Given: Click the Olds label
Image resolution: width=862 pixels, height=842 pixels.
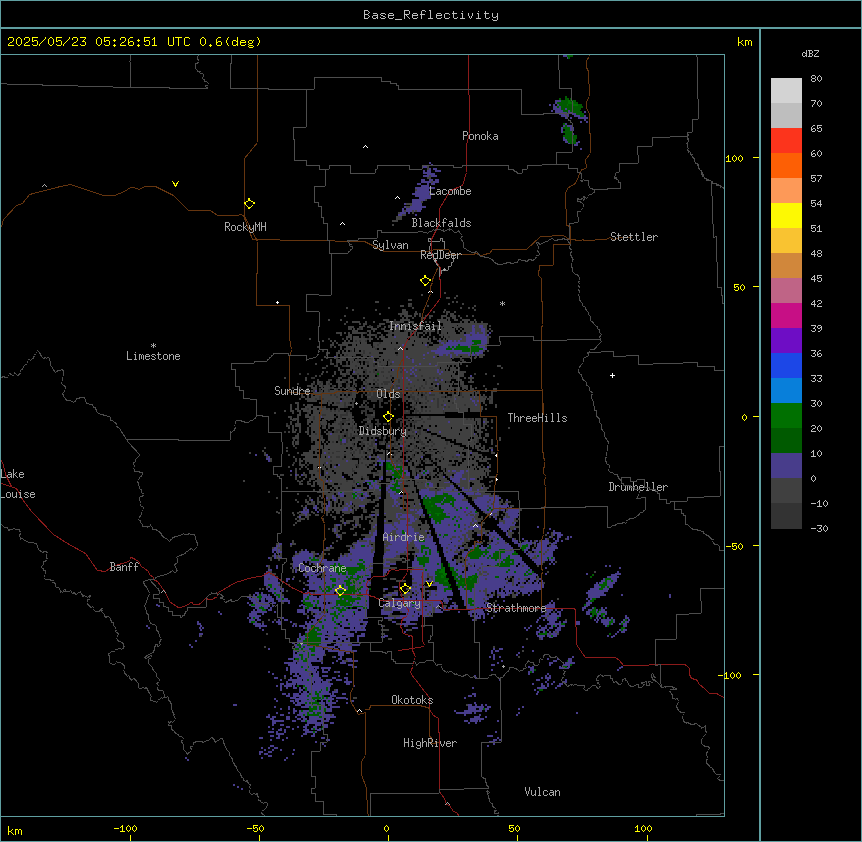Looking at the screenshot, I should [x=388, y=394].
